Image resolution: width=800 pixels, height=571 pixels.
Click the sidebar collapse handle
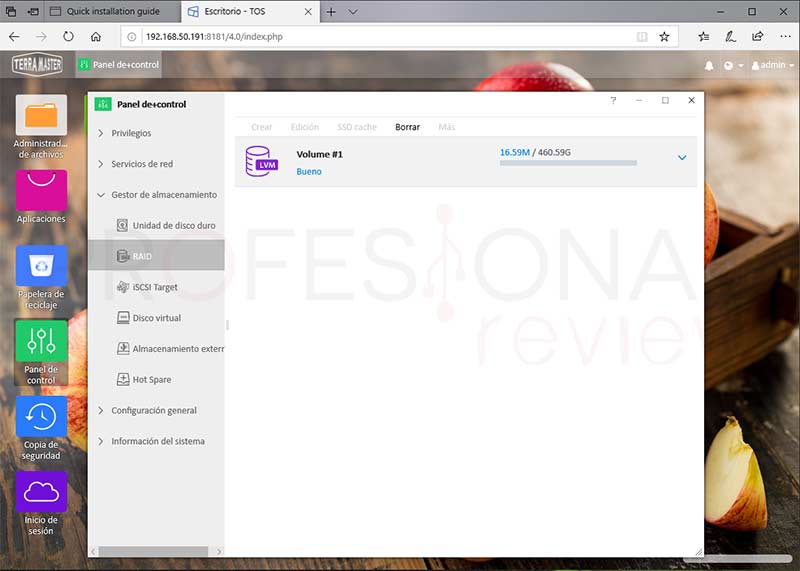pos(227,325)
